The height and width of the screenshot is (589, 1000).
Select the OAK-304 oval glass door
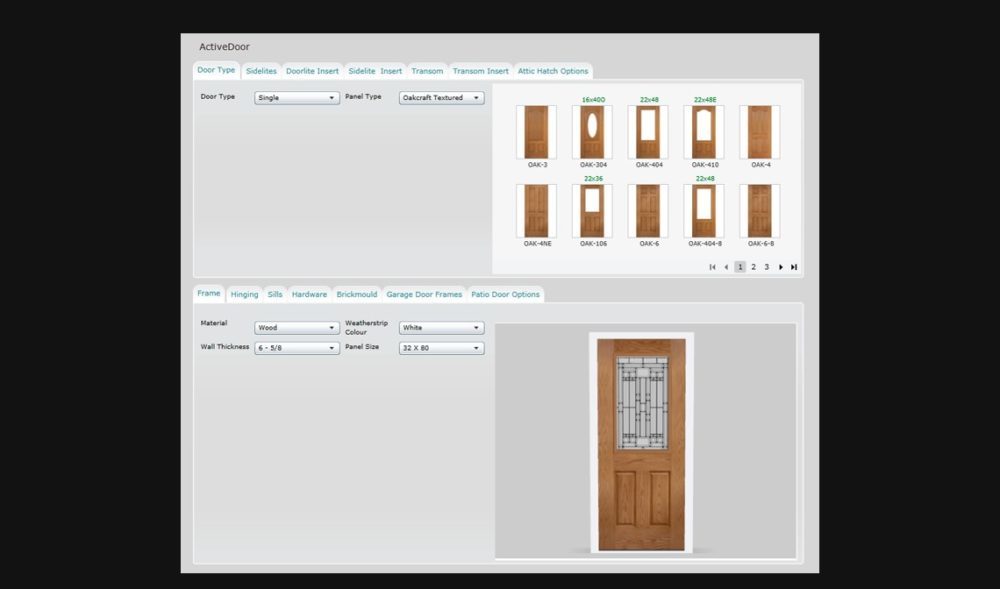tap(593, 132)
